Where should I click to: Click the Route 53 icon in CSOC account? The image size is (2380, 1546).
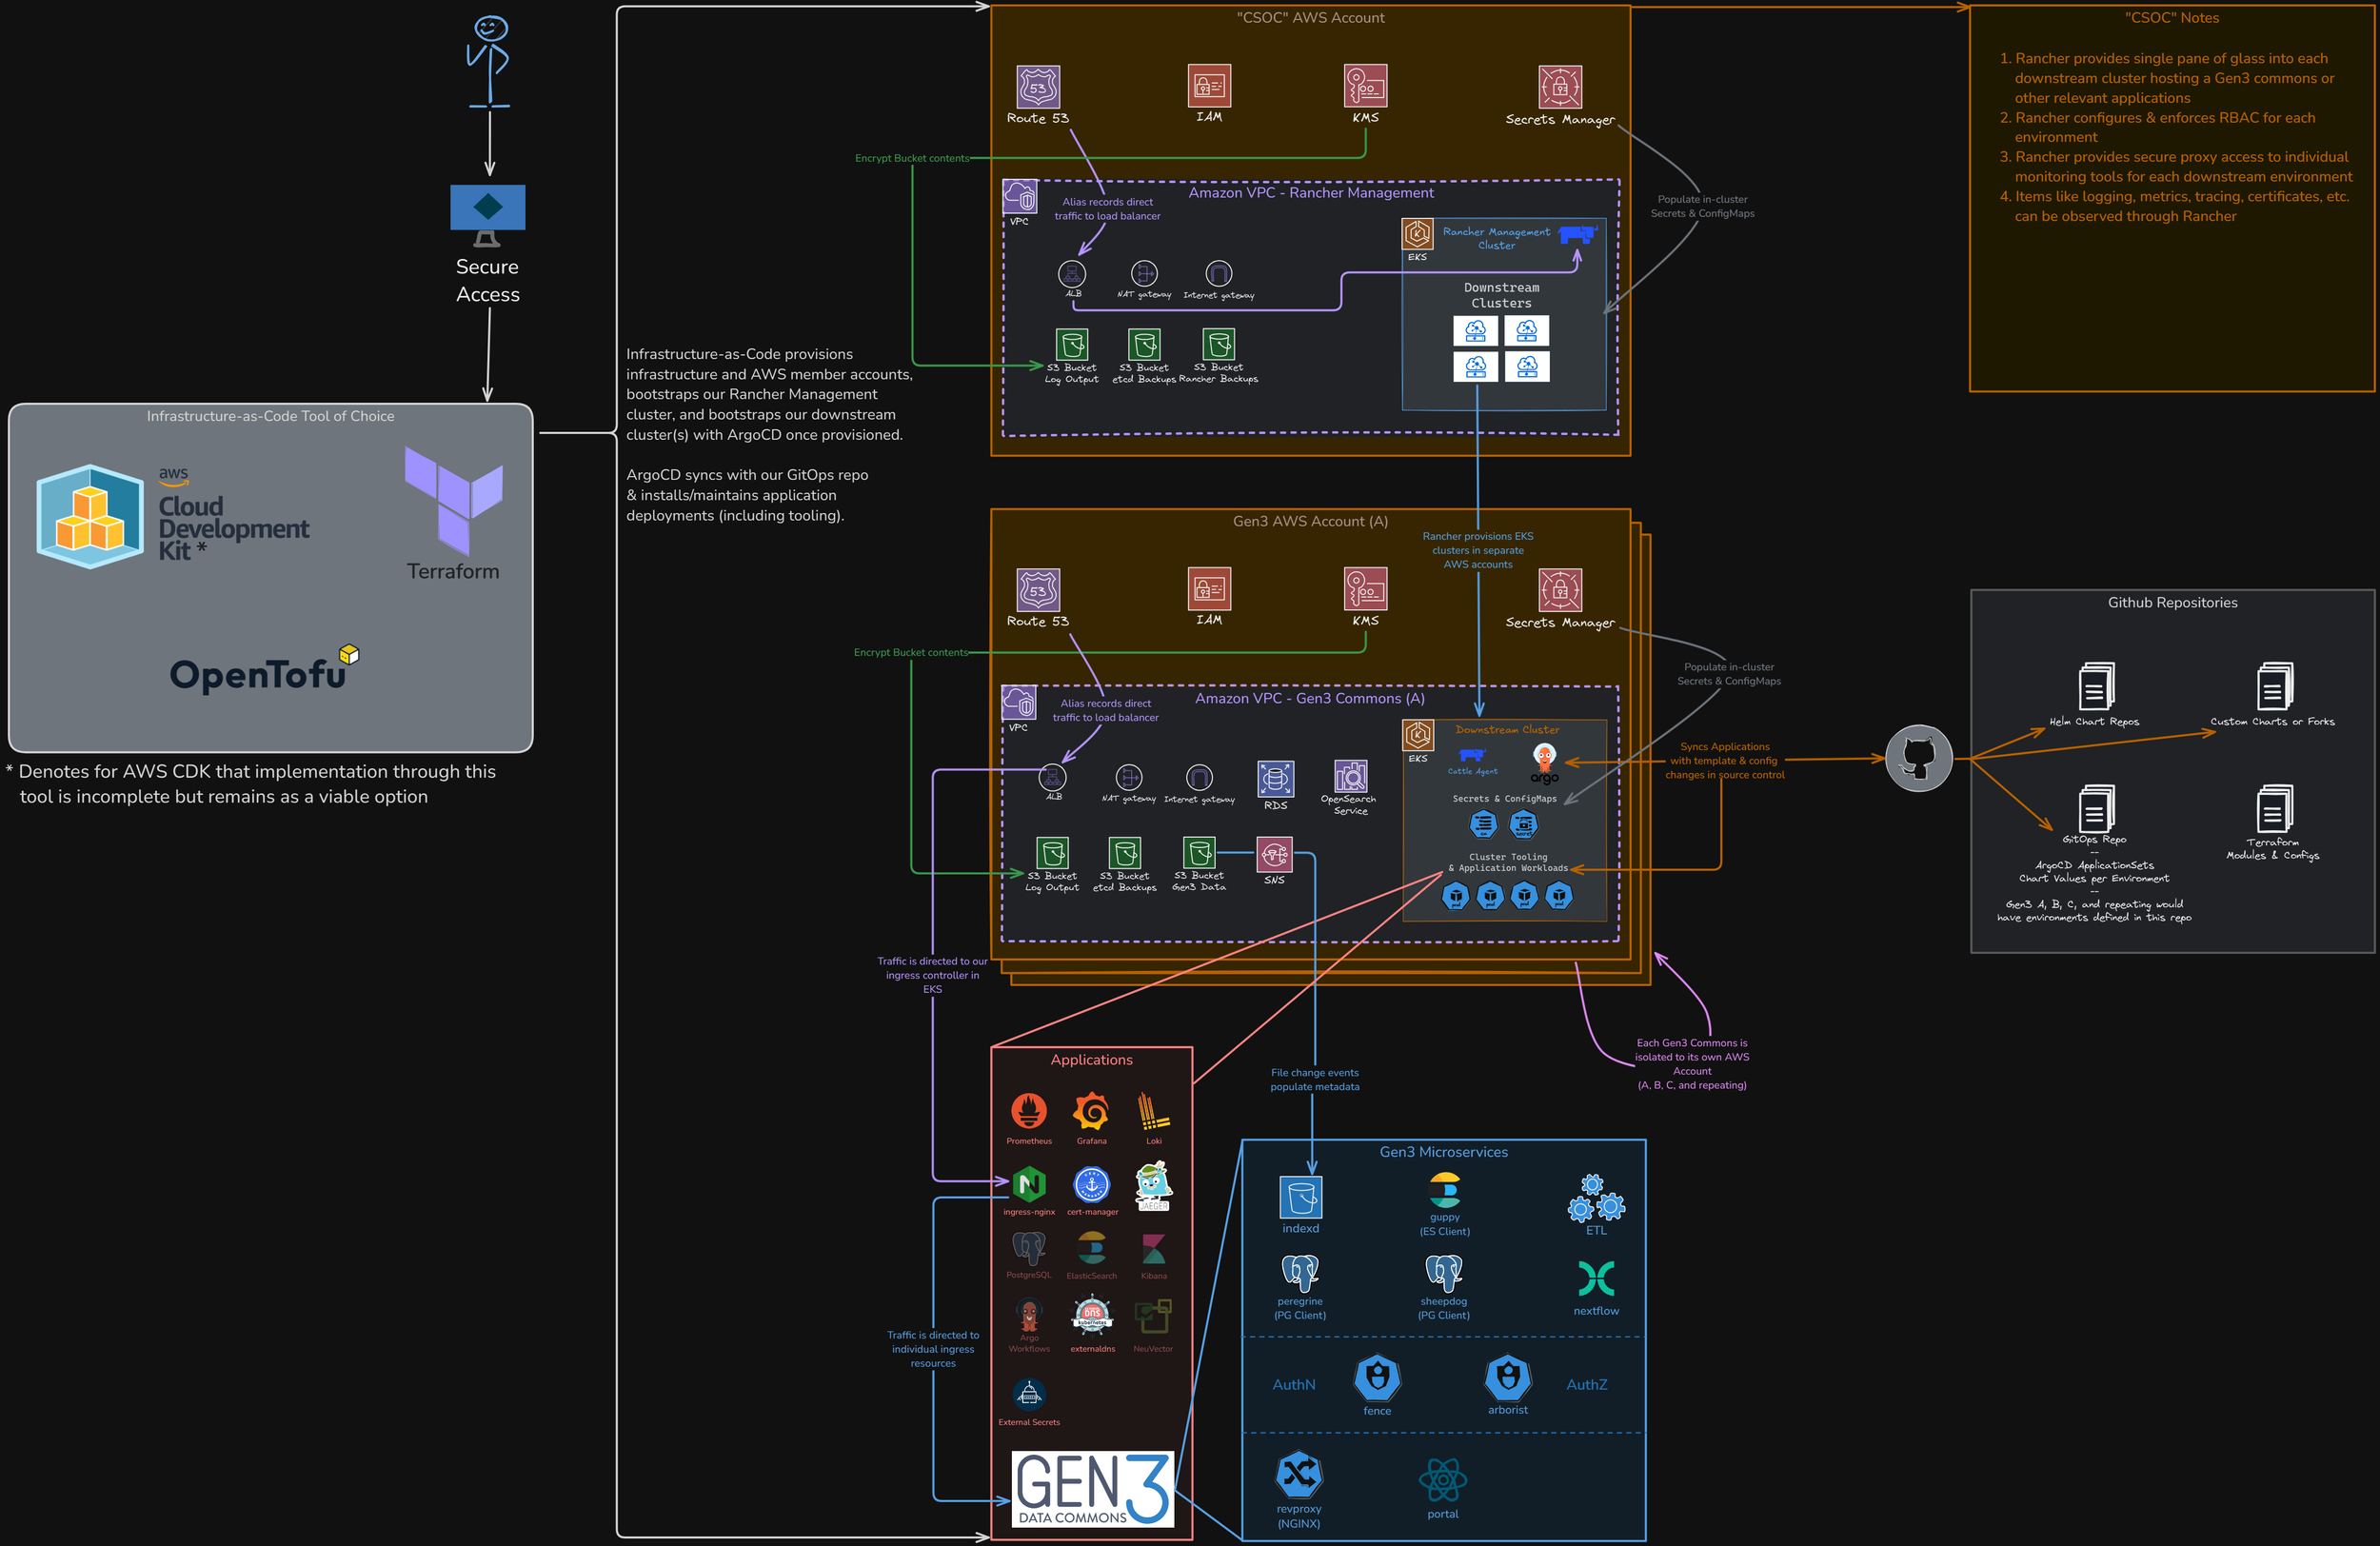(1038, 87)
